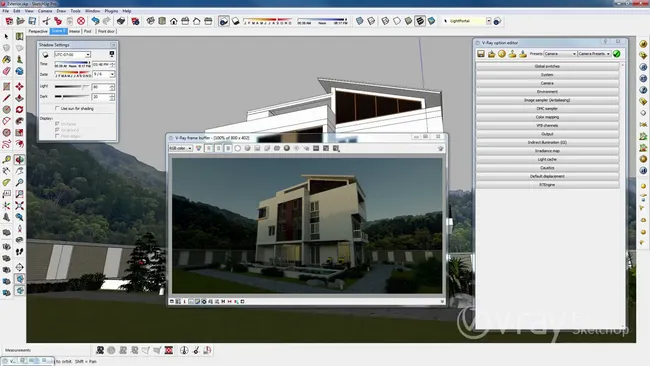The height and width of the screenshot is (366, 650).
Task: Select the Monochrome style blue cube icon
Action: click(x=432, y=21)
